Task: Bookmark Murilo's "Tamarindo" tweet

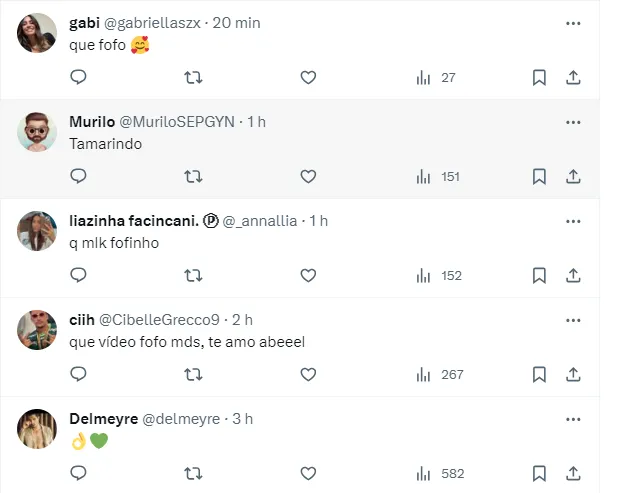Action: pos(539,176)
